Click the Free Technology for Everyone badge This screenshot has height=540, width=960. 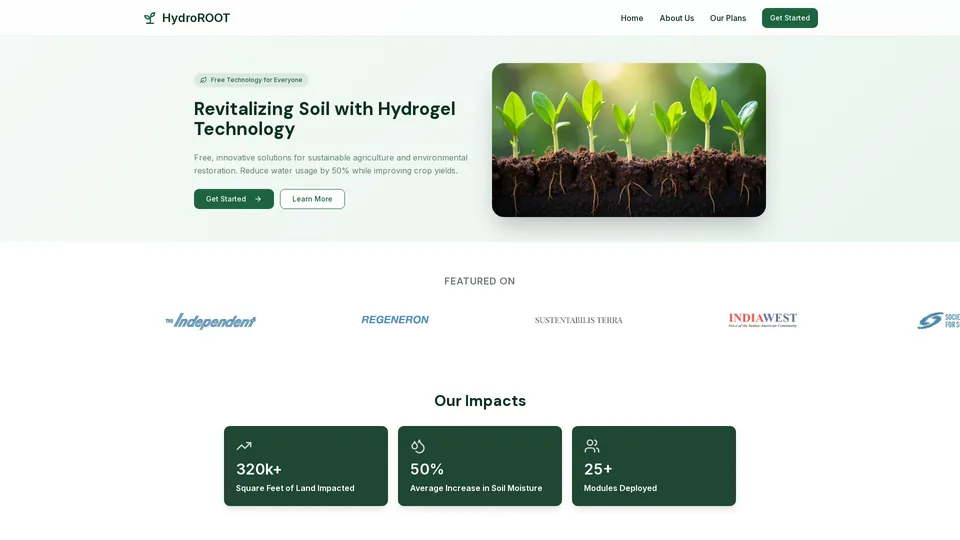coord(251,80)
